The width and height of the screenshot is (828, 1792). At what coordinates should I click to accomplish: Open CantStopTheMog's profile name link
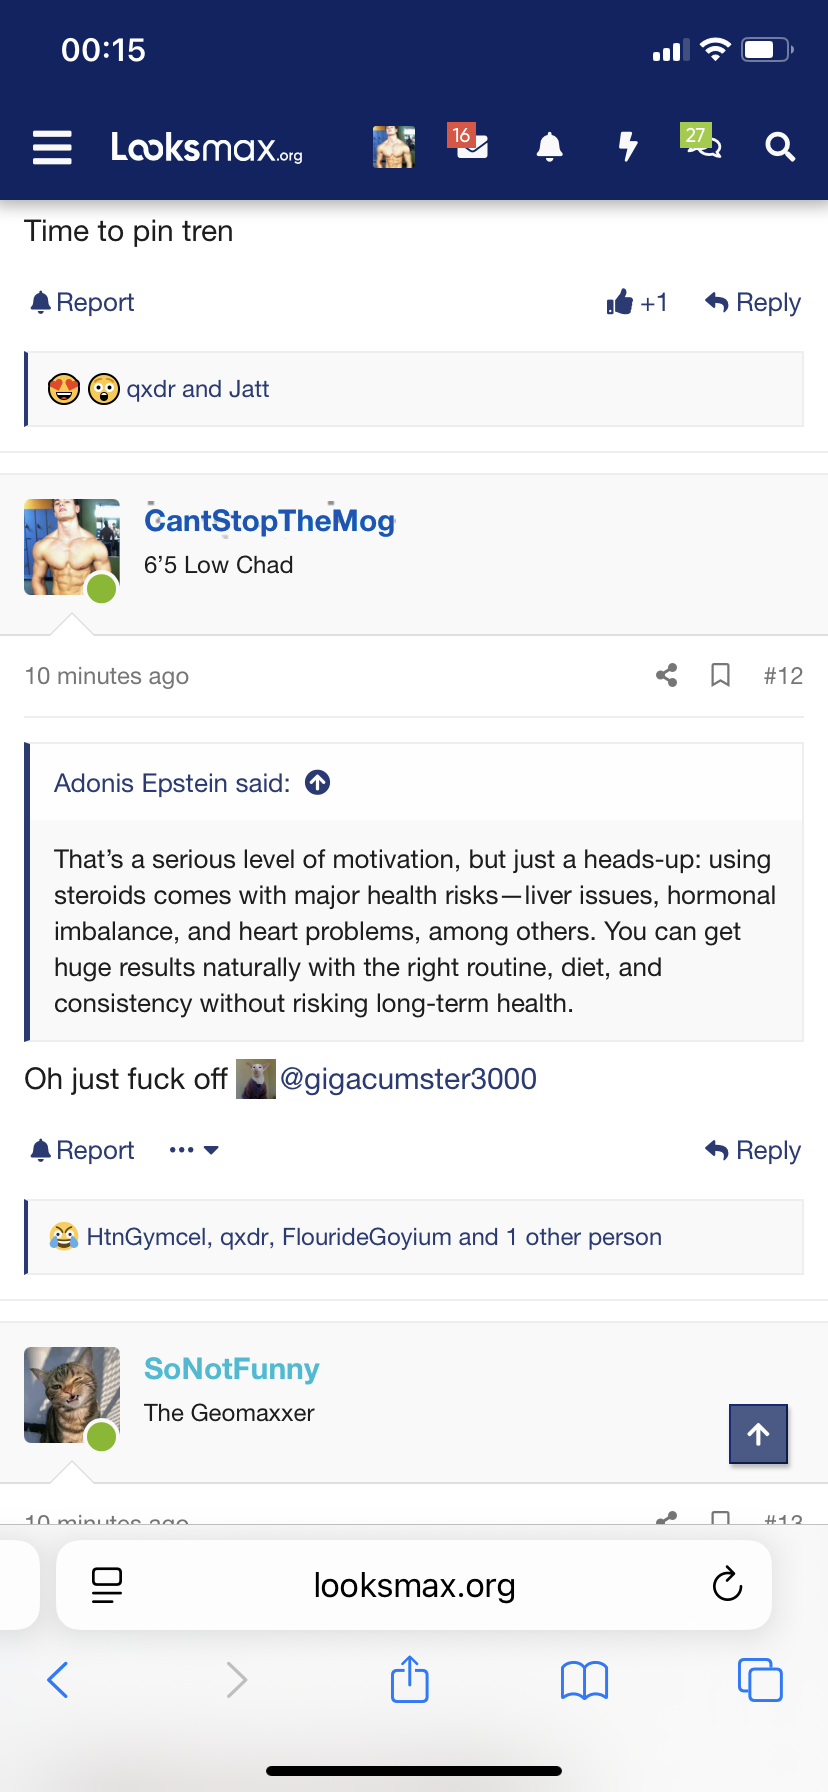tap(270, 521)
